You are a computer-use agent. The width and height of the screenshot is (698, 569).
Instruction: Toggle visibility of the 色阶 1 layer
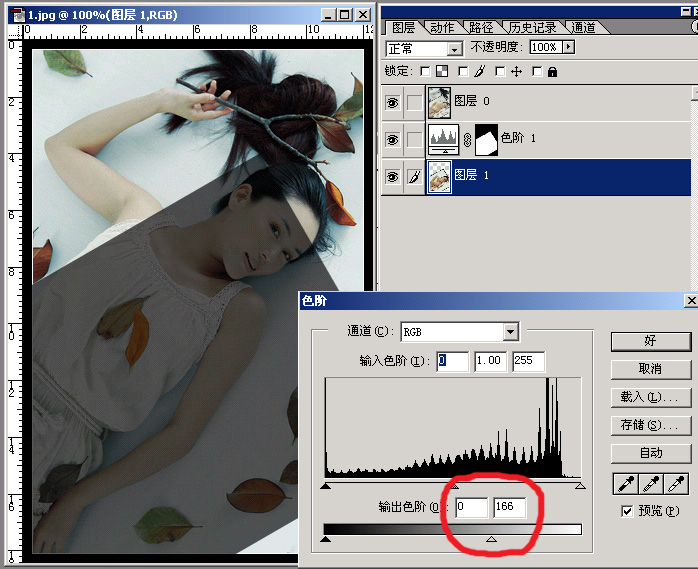pos(392,138)
